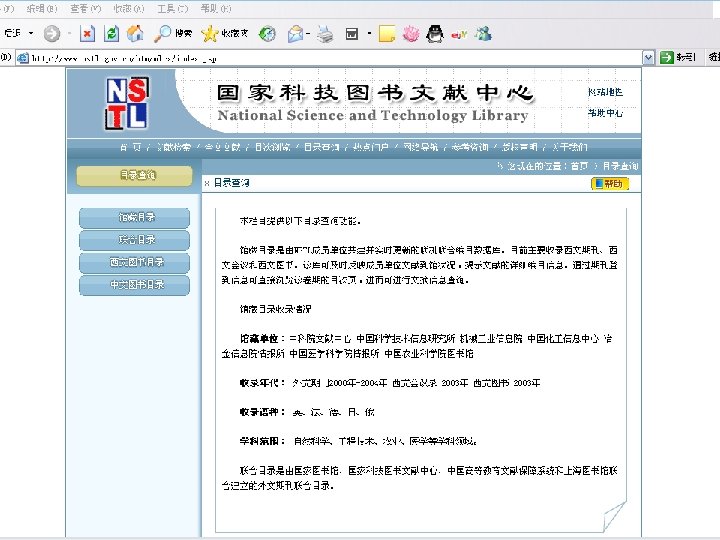Click 版权声明 in site navigation bar
The height and width of the screenshot is (540, 720).
(x=519, y=147)
